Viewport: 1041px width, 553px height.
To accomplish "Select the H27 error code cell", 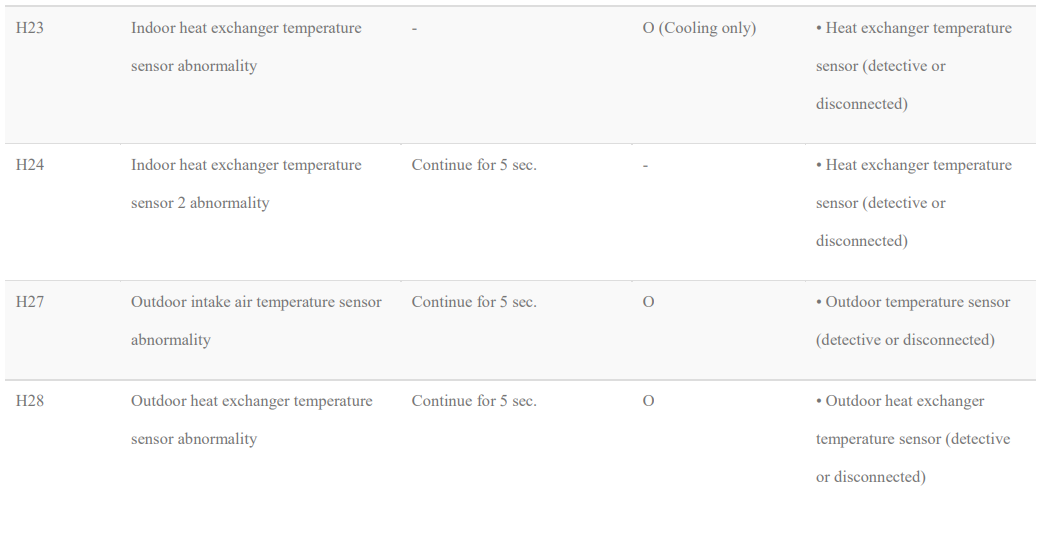I will pos(30,302).
